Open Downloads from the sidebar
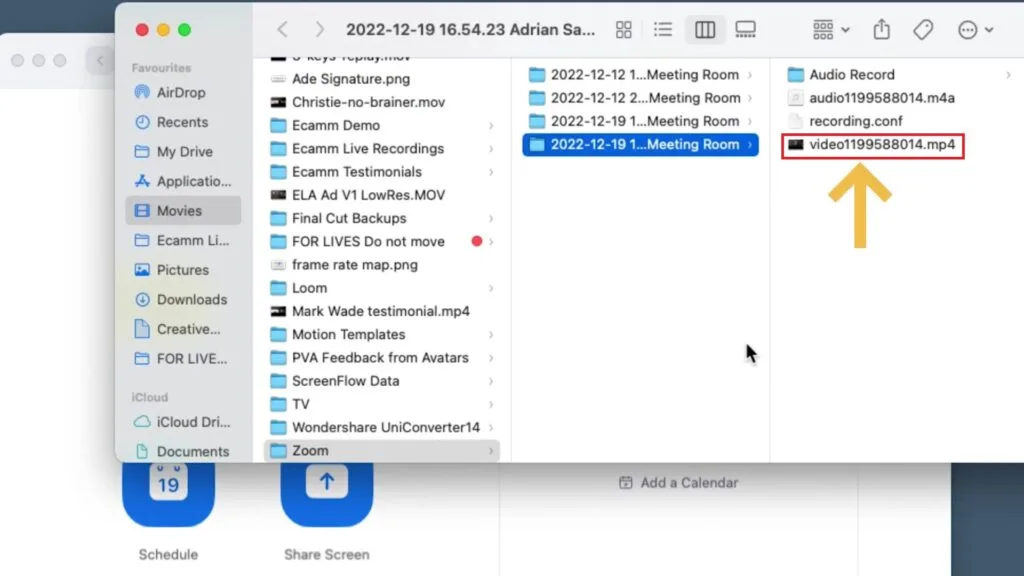The image size is (1024, 576). 191,299
